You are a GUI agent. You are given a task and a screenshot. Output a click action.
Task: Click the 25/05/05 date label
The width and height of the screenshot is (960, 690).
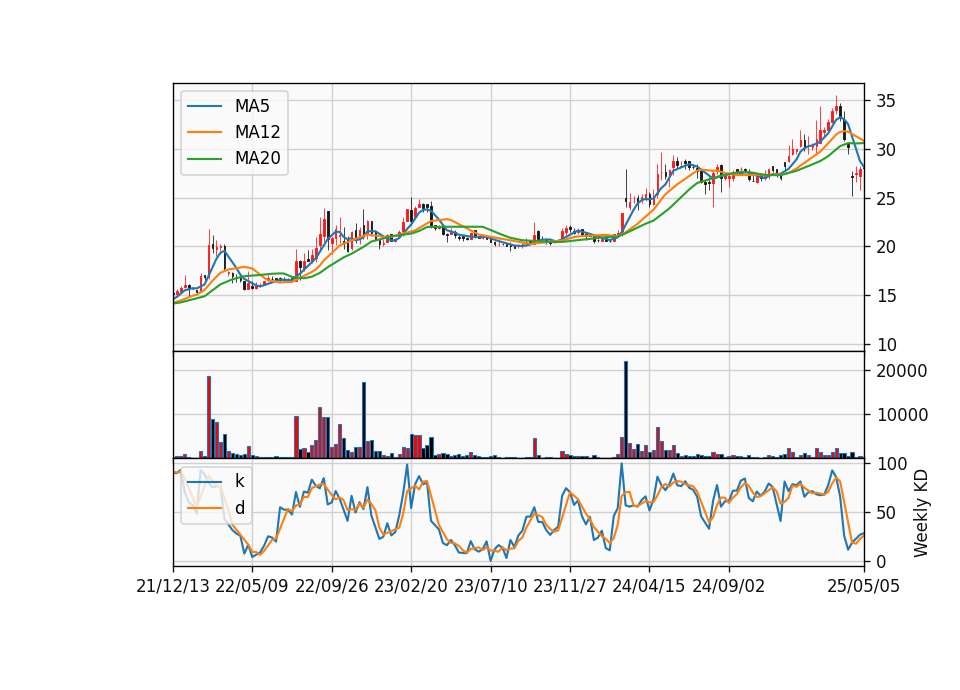[864, 587]
